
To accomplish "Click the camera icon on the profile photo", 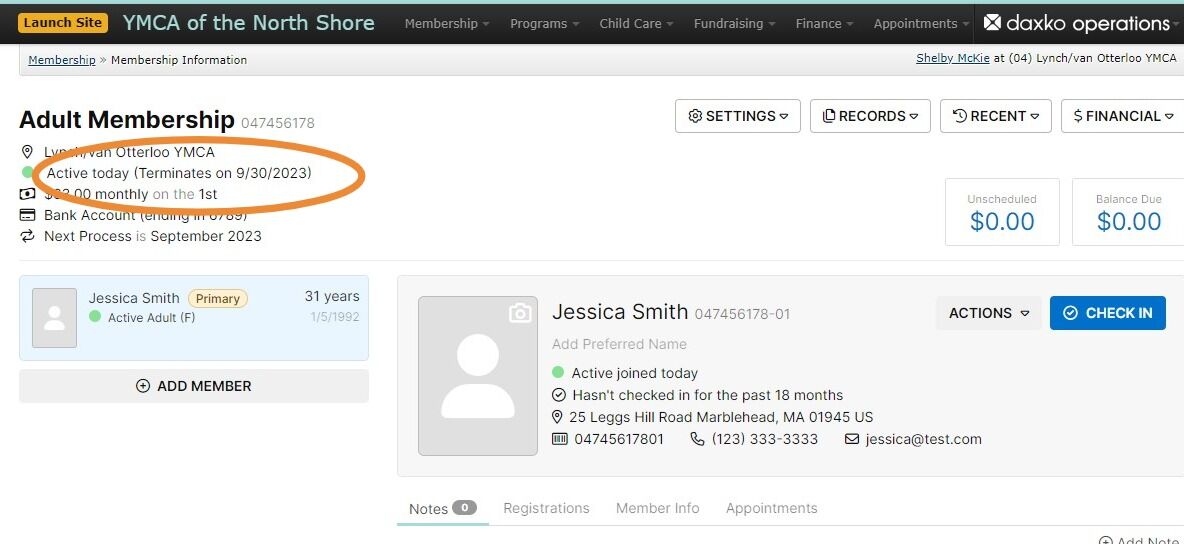I will [x=520, y=313].
